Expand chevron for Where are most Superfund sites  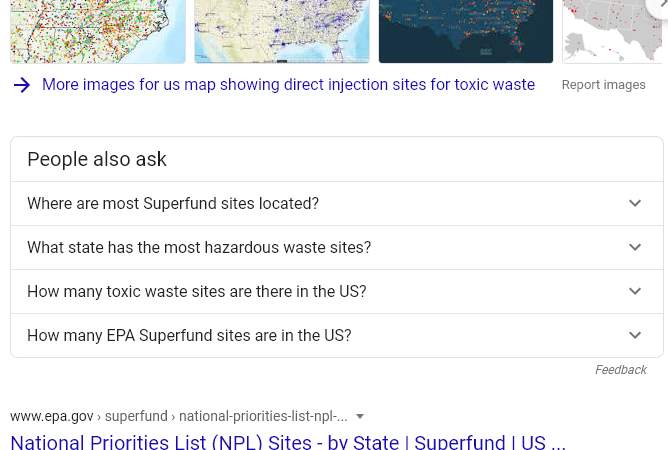pos(635,203)
